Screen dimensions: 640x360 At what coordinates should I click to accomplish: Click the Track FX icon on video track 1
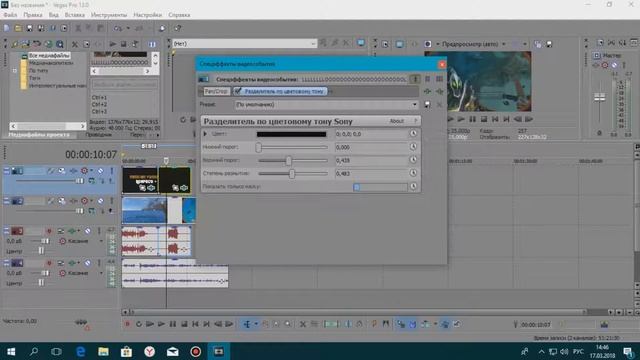[x=73, y=171]
